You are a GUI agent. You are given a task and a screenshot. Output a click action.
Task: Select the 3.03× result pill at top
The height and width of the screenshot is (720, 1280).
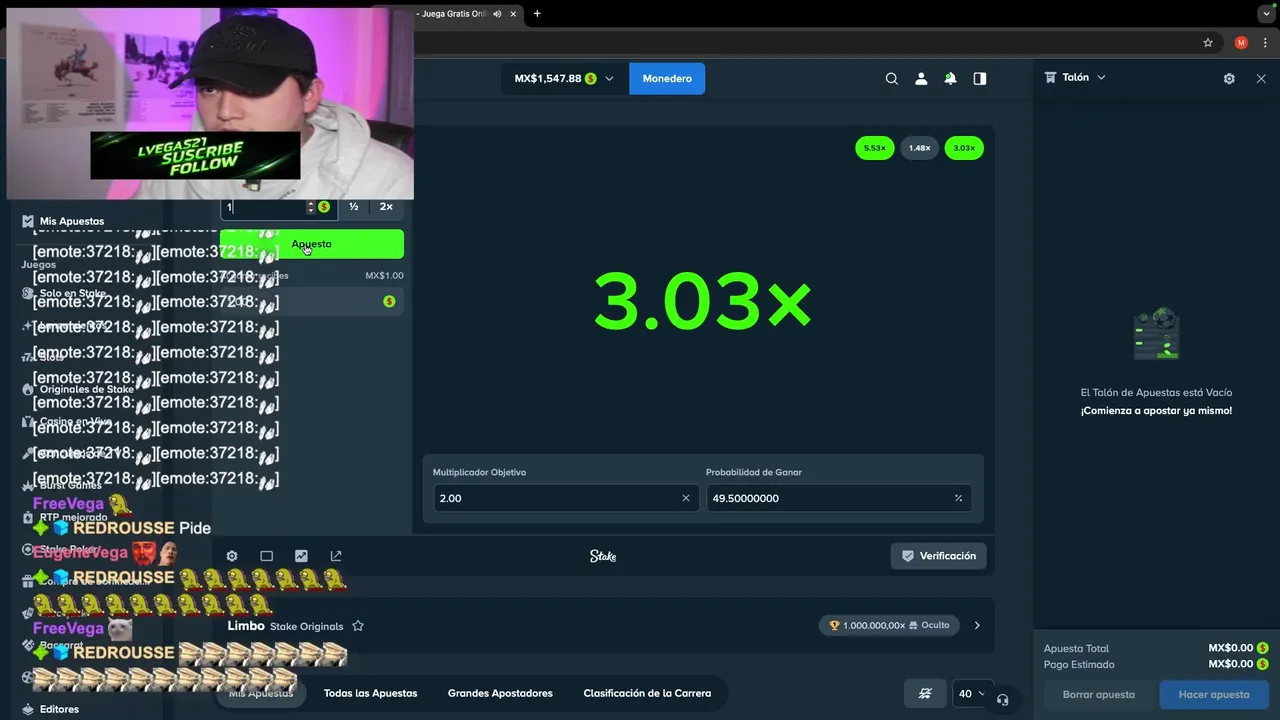tap(964, 148)
